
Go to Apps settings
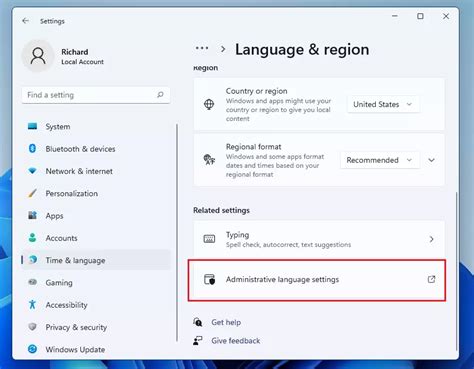[96, 216]
